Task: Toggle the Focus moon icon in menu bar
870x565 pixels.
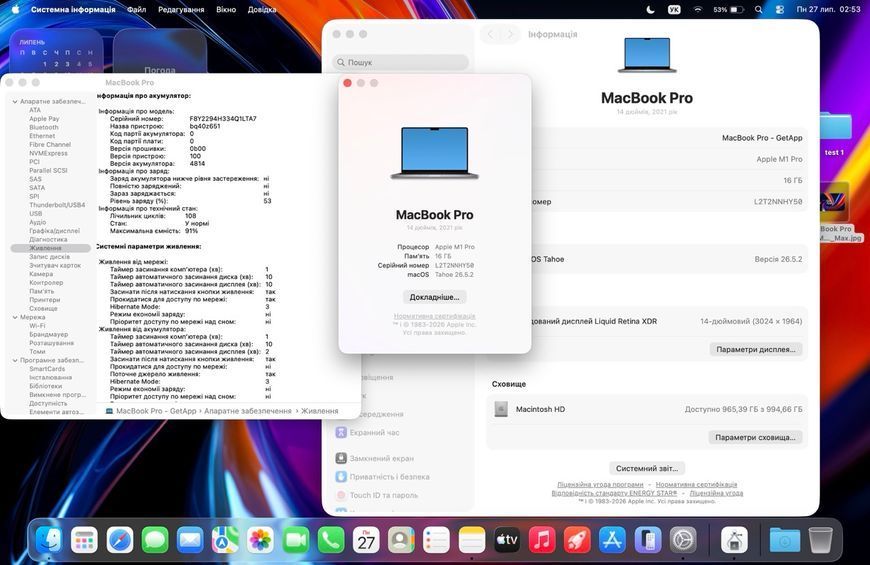Action: [x=651, y=9]
